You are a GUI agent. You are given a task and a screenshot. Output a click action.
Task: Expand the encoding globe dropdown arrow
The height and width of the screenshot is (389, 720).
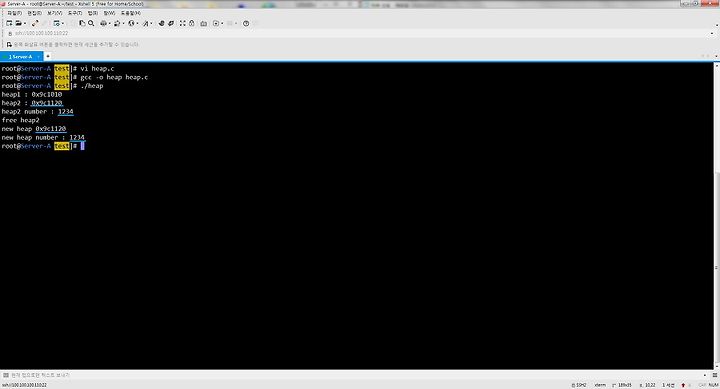tap(137, 23)
